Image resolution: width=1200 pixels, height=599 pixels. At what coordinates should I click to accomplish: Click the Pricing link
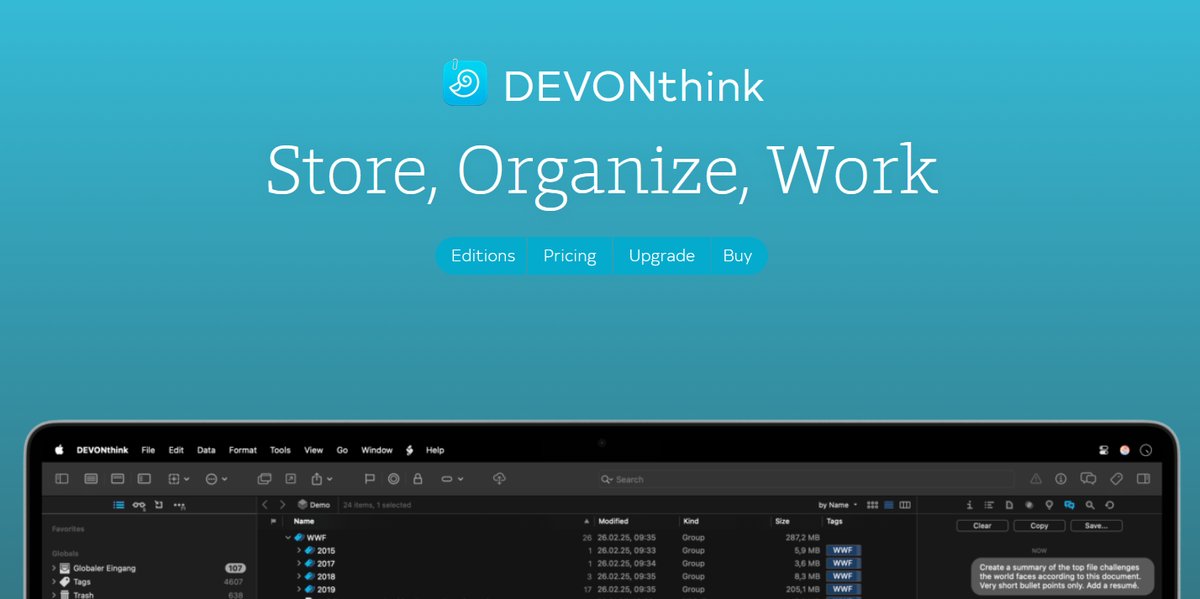pyautogui.click(x=569, y=256)
